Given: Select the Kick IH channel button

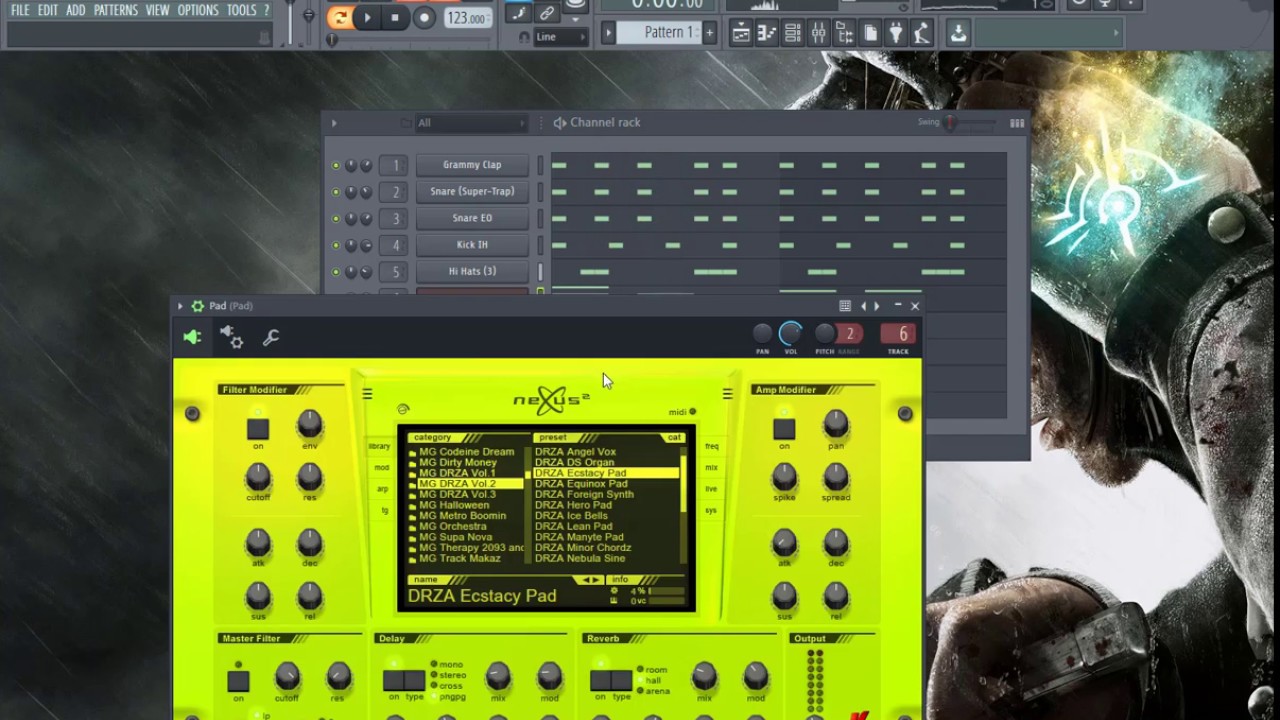Looking at the screenshot, I should pos(472,245).
